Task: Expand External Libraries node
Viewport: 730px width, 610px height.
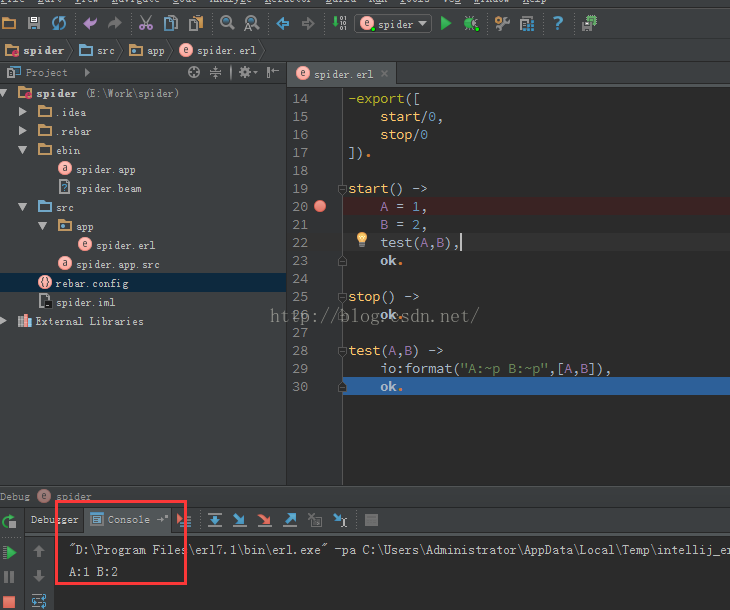Action: pos(4,321)
